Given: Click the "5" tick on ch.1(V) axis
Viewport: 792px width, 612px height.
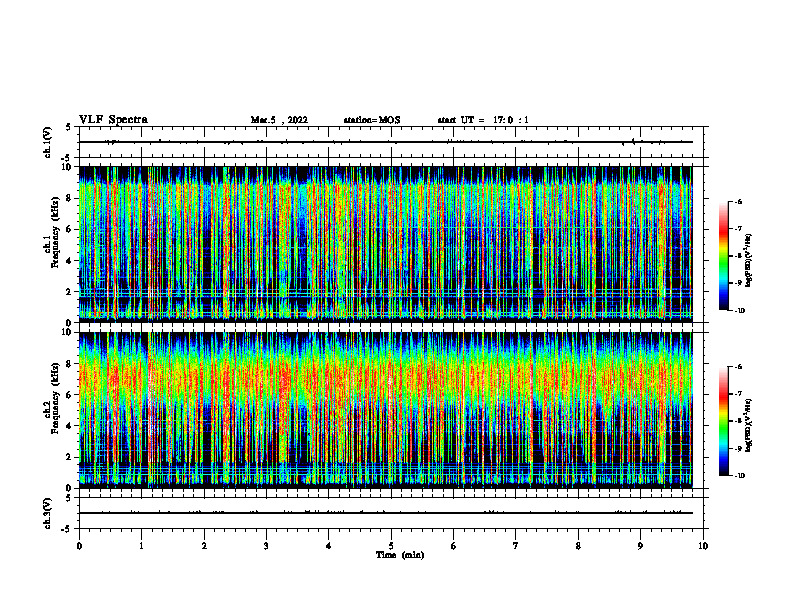Looking at the screenshot, I should pyautogui.click(x=70, y=127).
